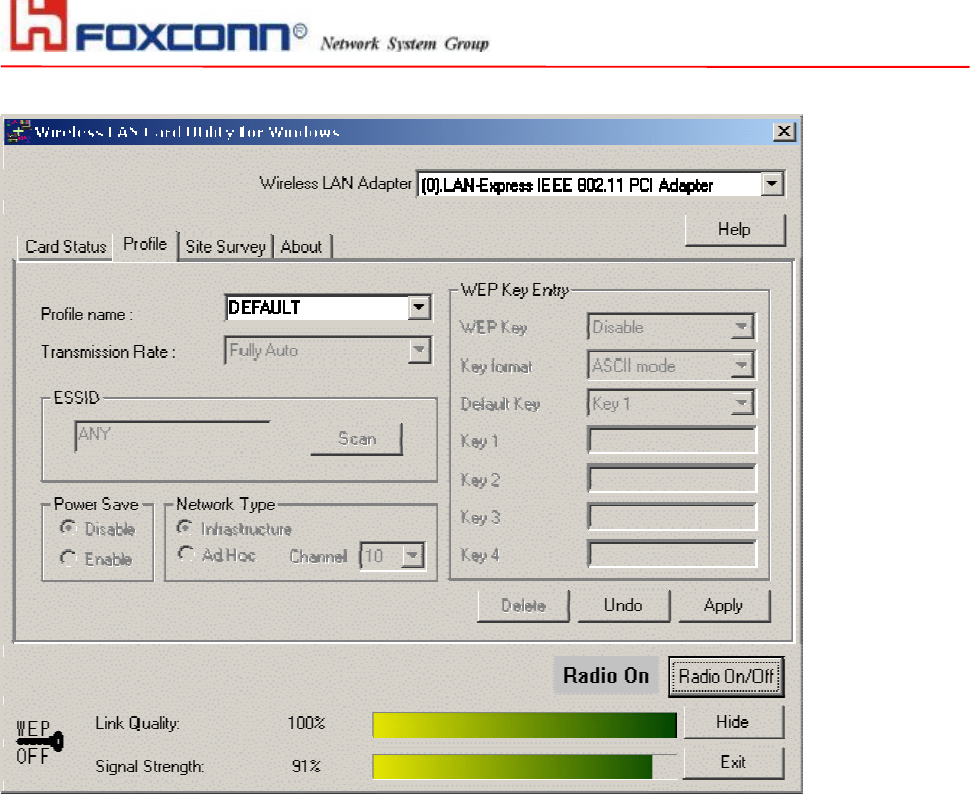Click the Link Quality progress bar

click(x=525, y=725)
